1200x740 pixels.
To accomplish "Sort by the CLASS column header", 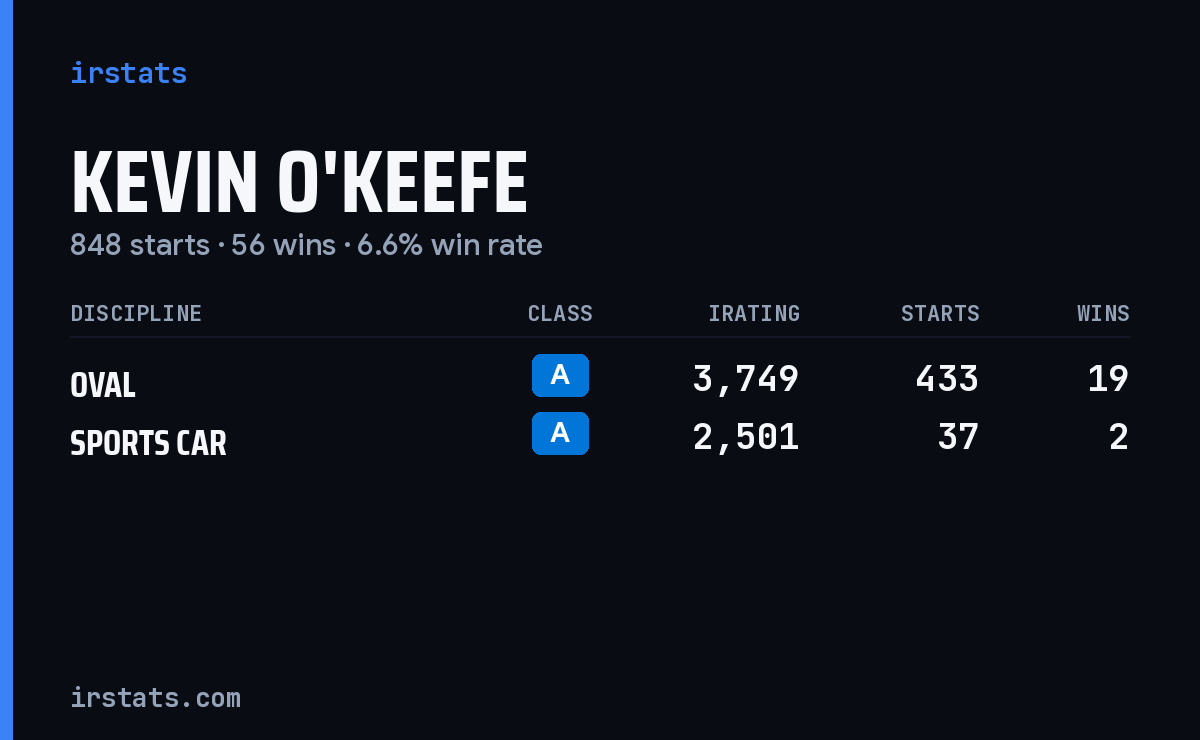I will [560, 313].
